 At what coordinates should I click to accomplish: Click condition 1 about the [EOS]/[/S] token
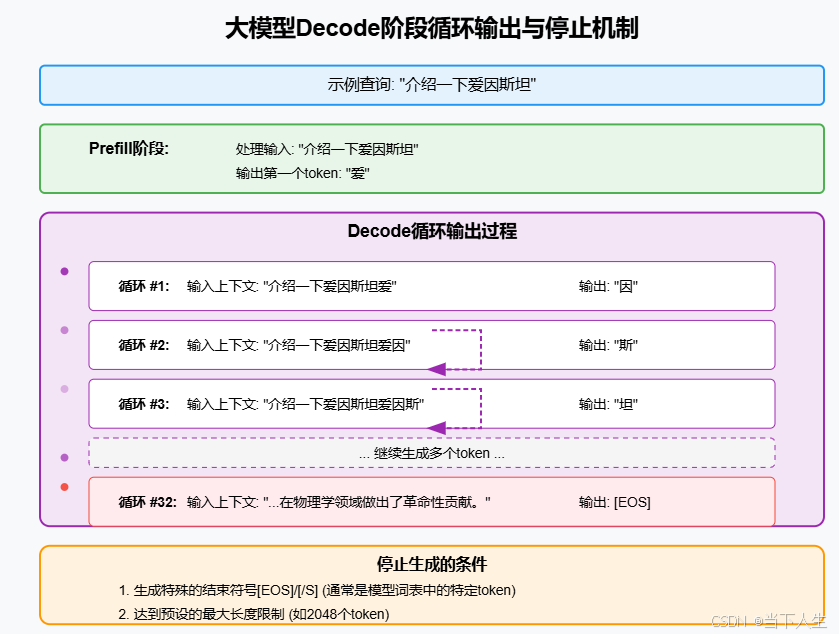(317, 590)
